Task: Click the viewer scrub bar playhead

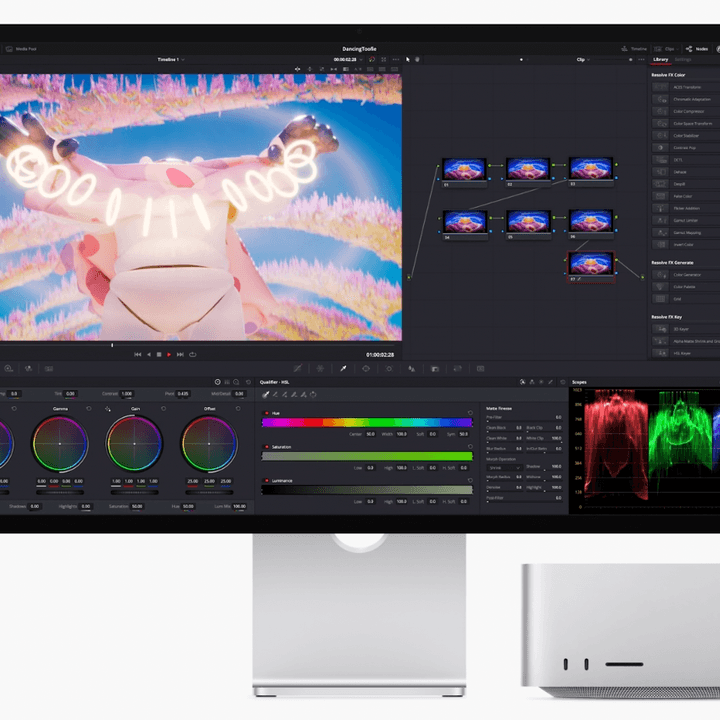Action: tap(112, 345)
